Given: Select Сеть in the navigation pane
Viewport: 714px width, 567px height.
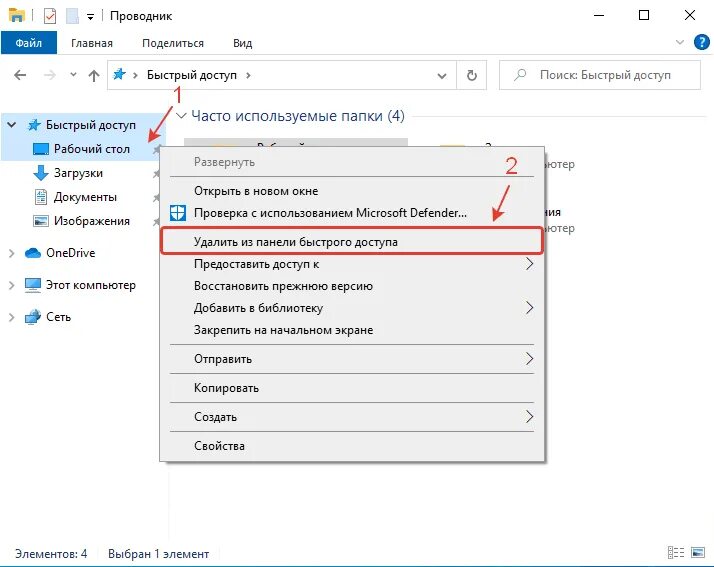Looking at the screenshot, I should (58, 317).
